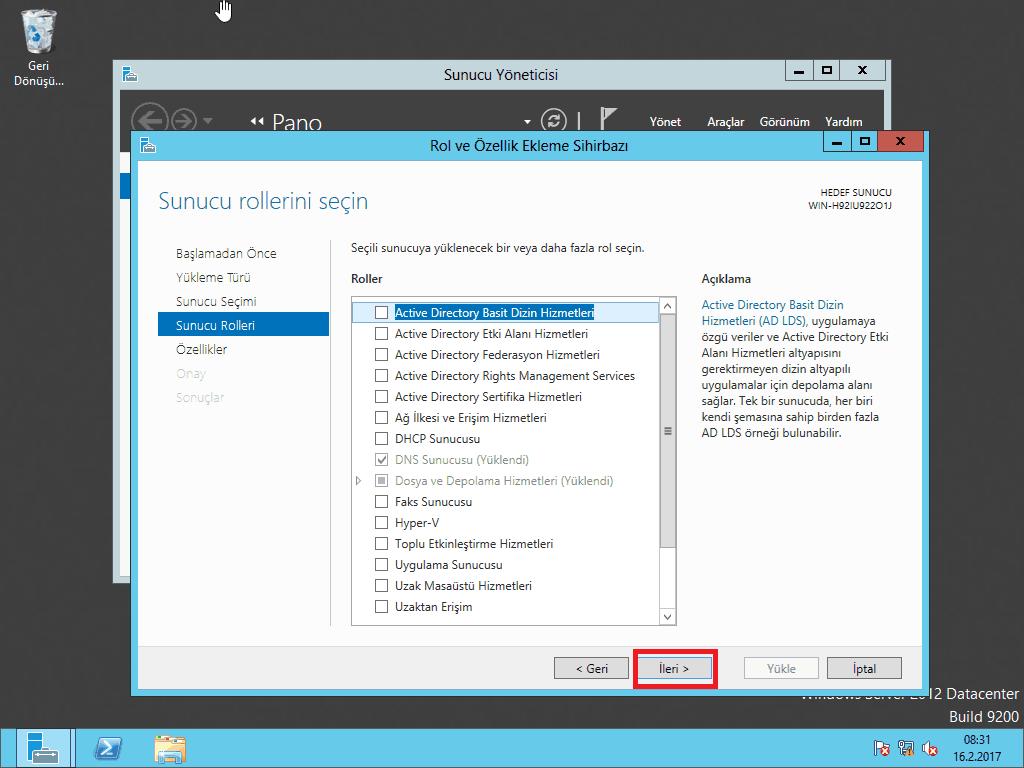Click the network status tray icon

pos(906,748)
